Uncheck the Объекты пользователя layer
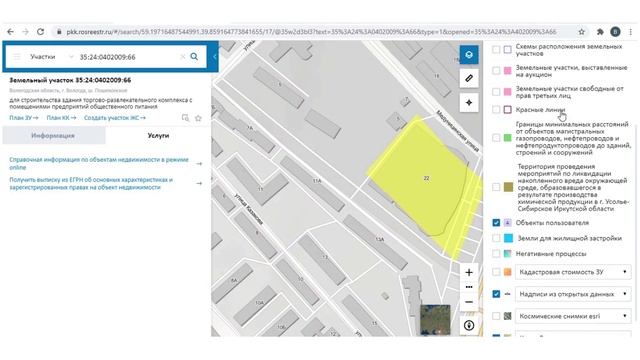This screenshot has height=360, width=640. click(496, 223)
